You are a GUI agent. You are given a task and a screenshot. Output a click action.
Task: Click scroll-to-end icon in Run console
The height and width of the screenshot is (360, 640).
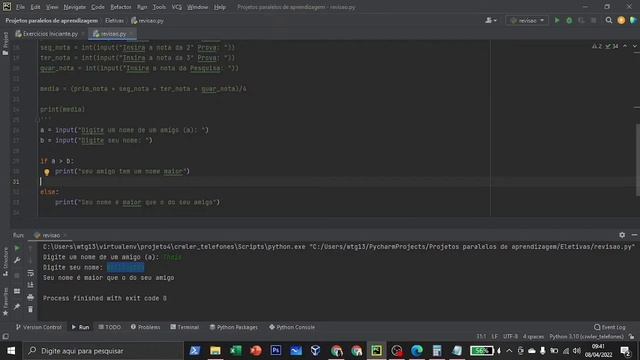(31, 285)
